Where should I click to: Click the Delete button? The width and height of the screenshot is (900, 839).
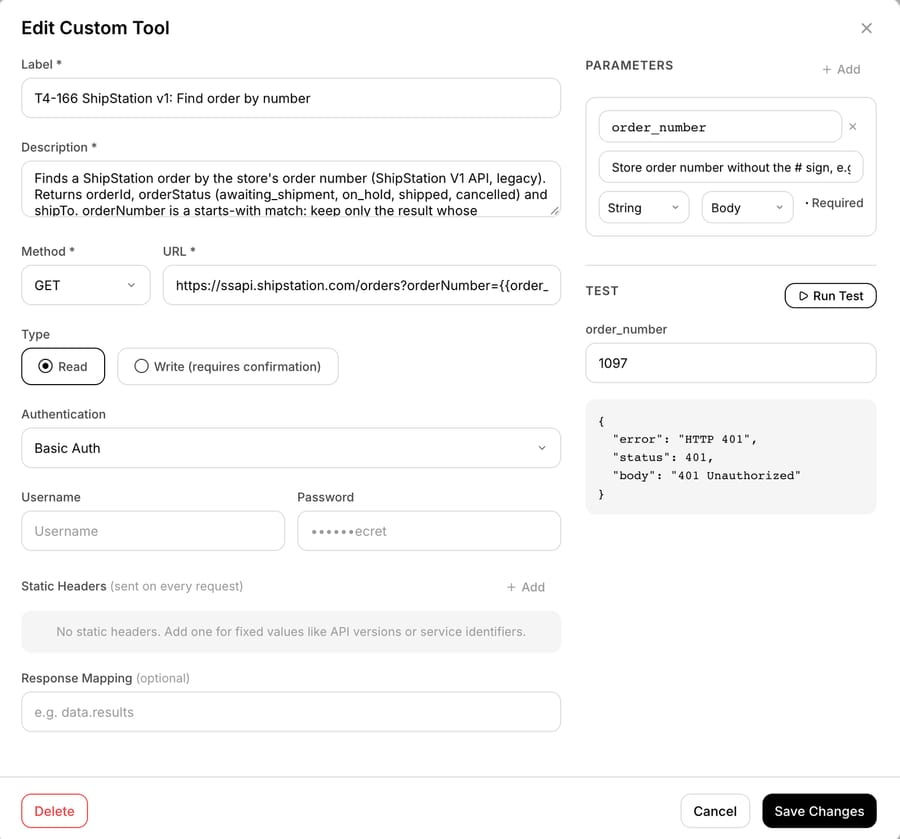55,811
